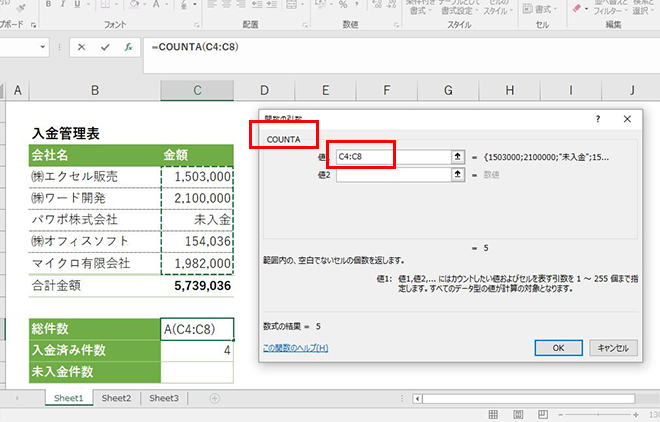660x422 pixels.
Task: Click the cancel (X) formula bar icon
Action: (81, 47)
